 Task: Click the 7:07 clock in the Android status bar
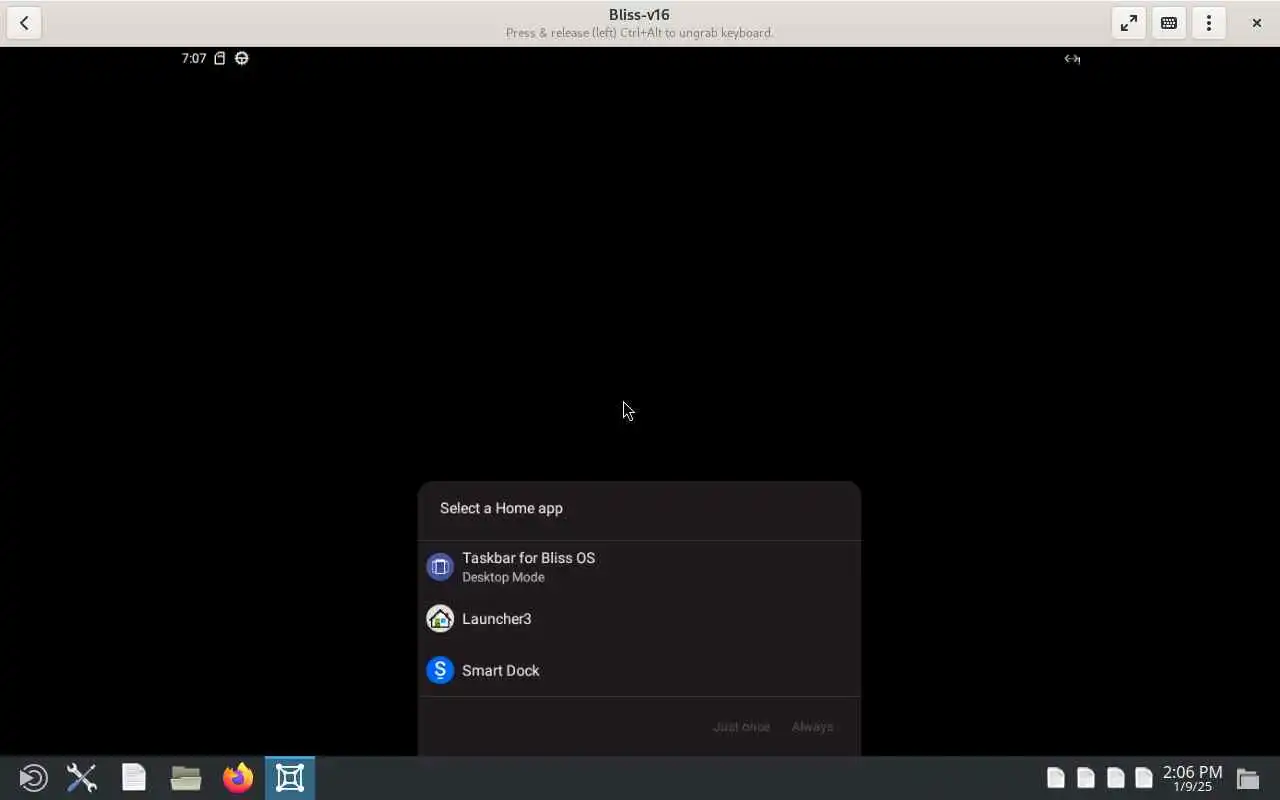(x=194, y=58)
